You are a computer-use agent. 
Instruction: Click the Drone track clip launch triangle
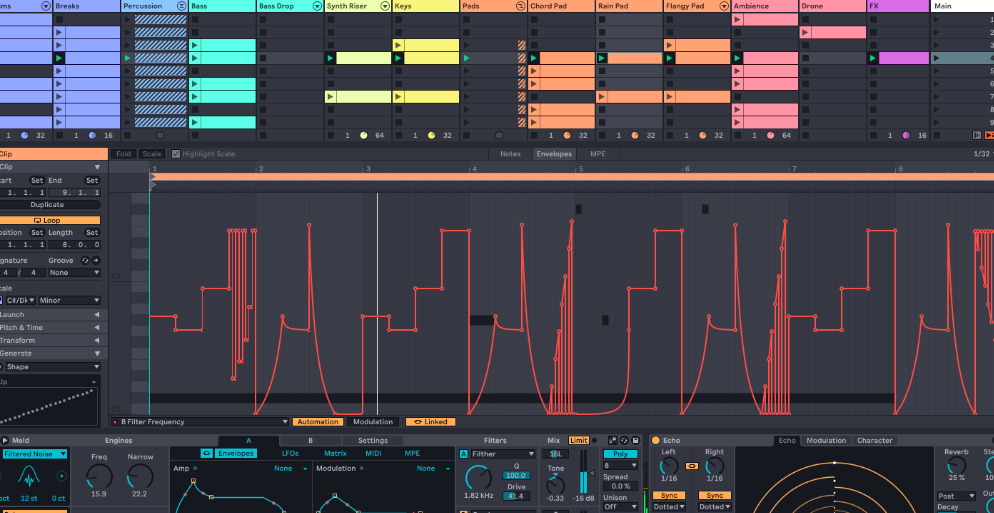coord(806,33)
